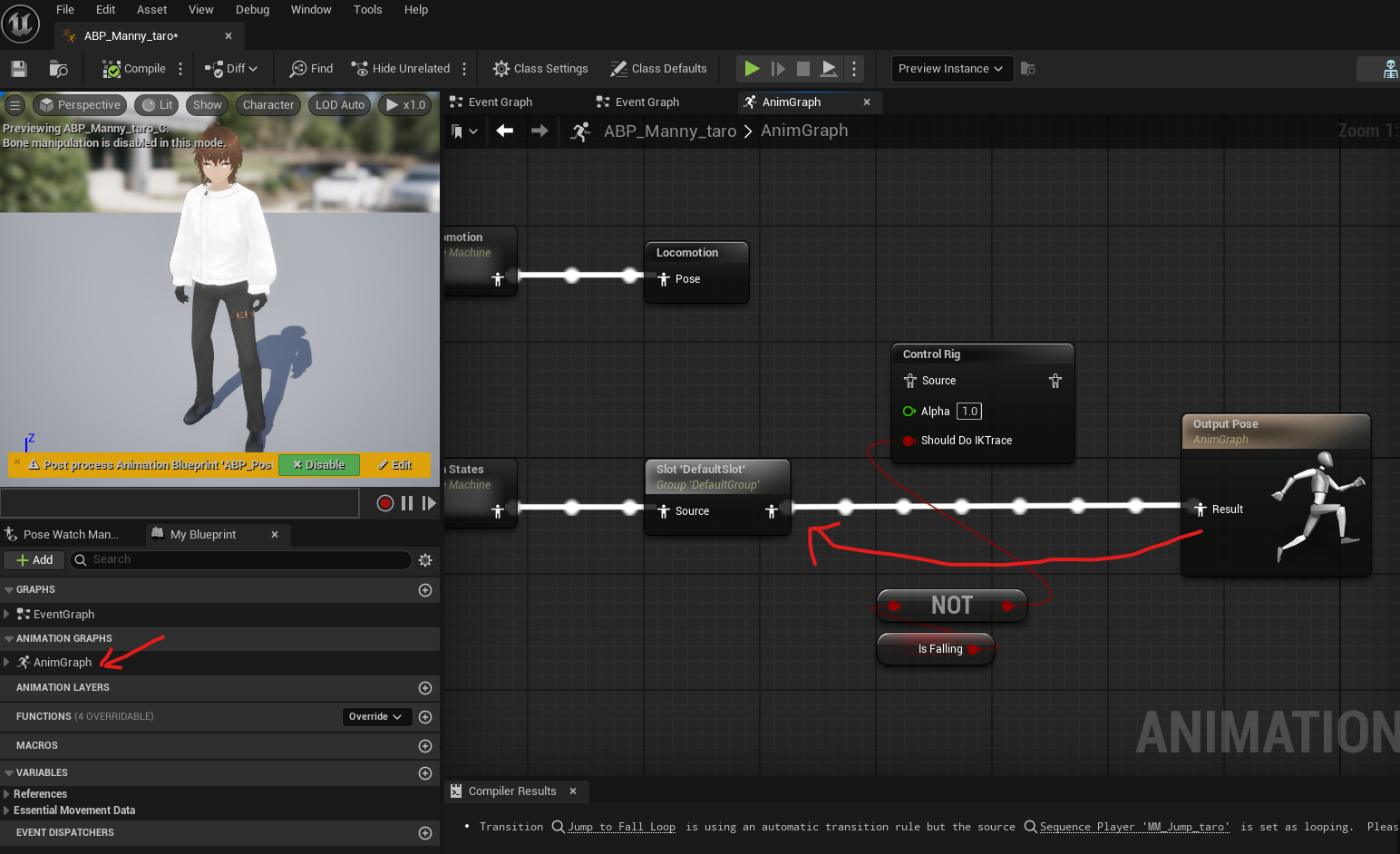1400x854 pixels.
Task: Add a new variable with the plus icon
Action: click(425, 773)
